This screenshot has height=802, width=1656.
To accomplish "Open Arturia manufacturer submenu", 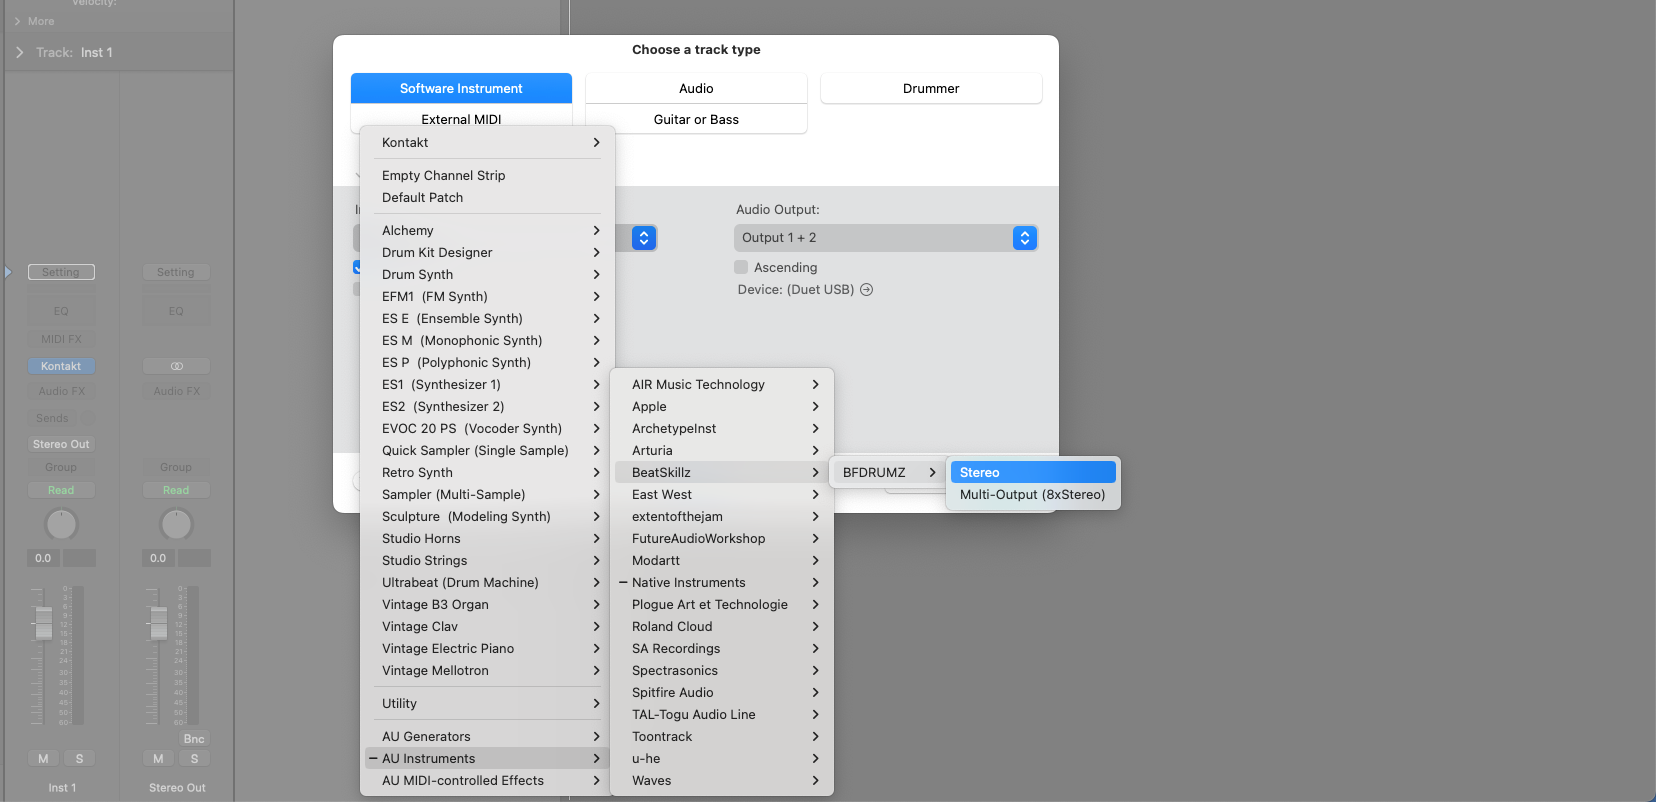I will pos(724,450).
